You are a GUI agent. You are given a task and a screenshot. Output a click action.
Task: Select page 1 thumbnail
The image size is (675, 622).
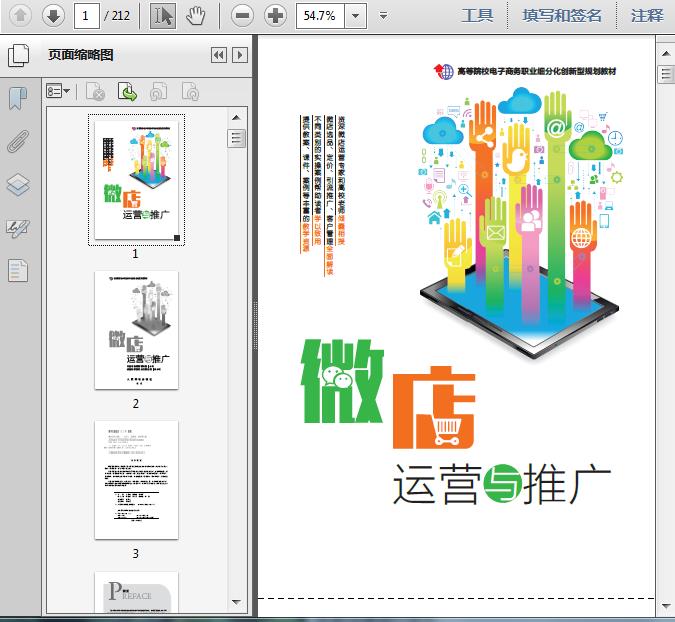[136, 180]
